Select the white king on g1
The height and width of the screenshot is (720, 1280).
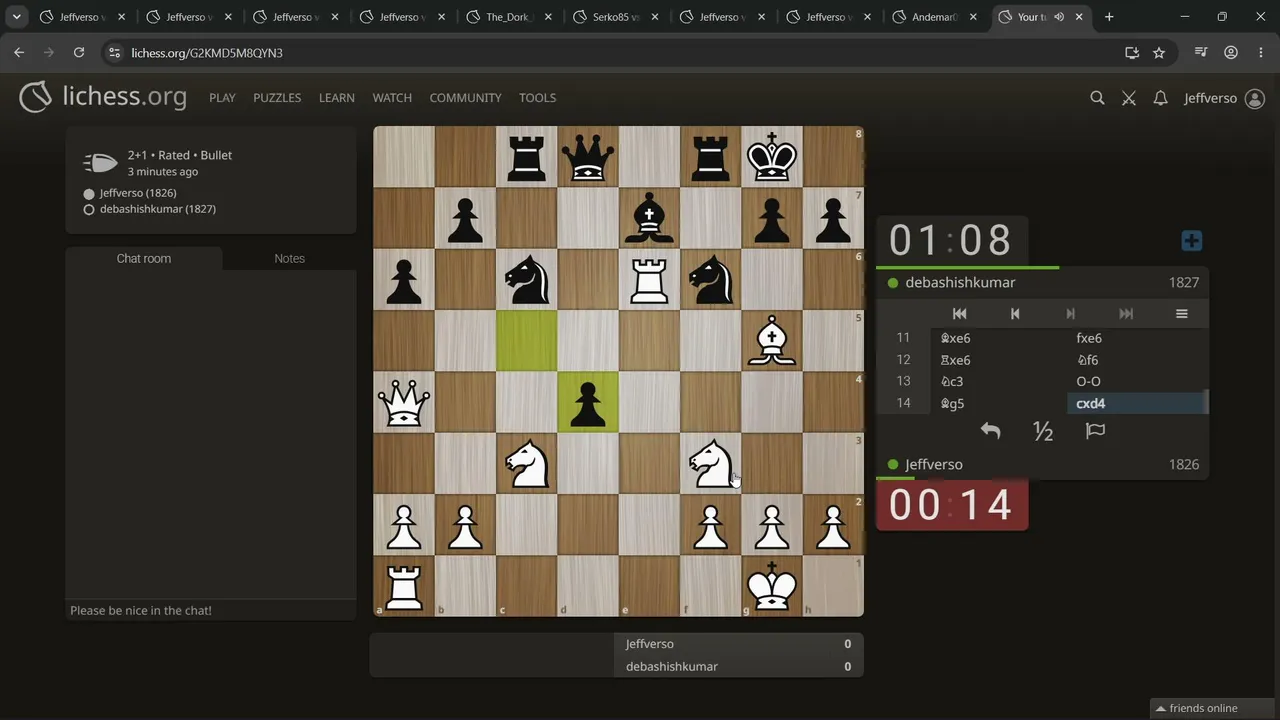772,586
